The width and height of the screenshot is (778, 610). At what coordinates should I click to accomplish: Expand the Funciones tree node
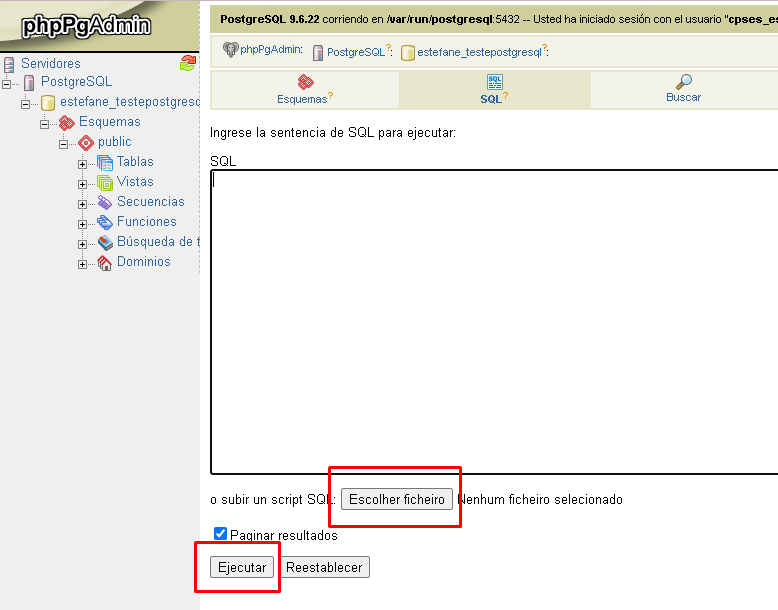(82, 224)
